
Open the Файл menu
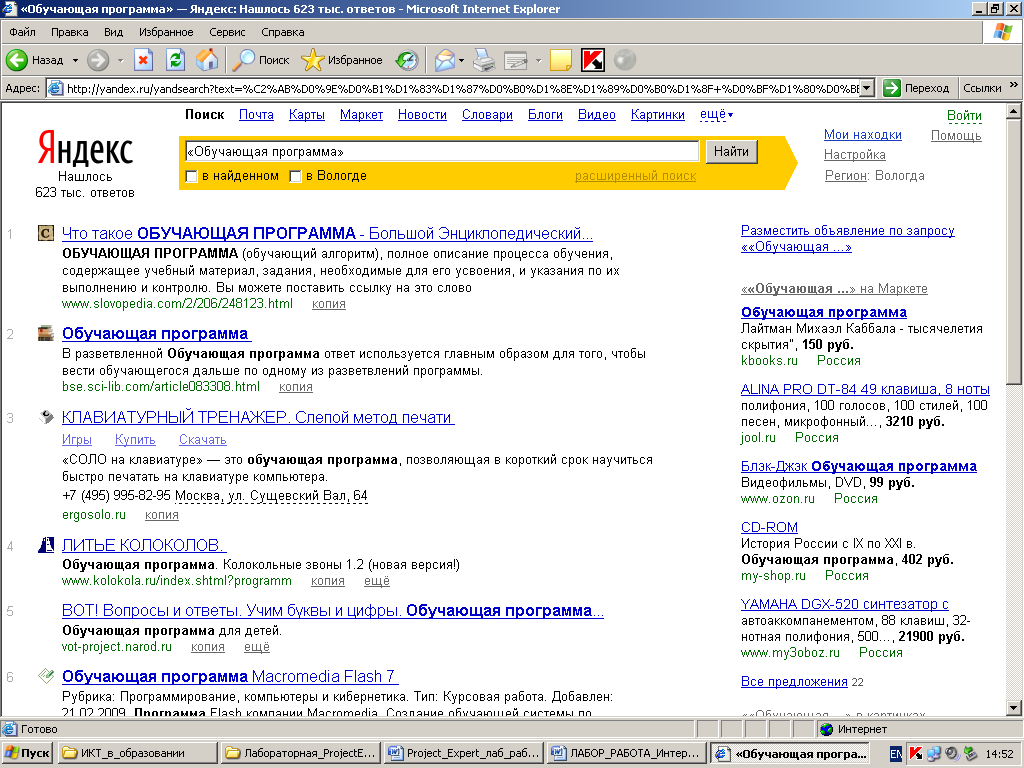[x=22, y=32]
